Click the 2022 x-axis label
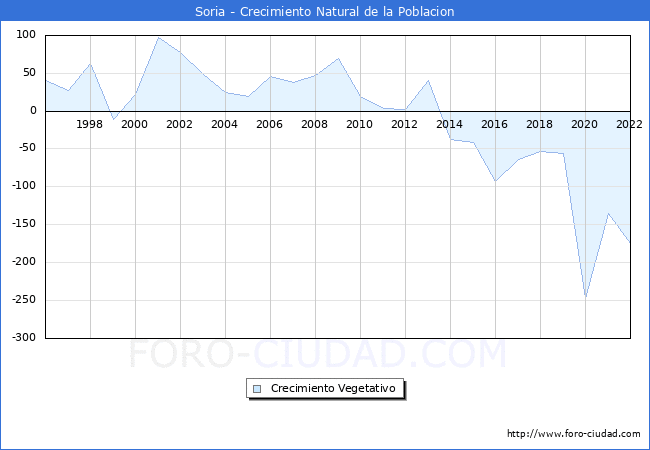This screenshot has height=450, width=650. 629,124
